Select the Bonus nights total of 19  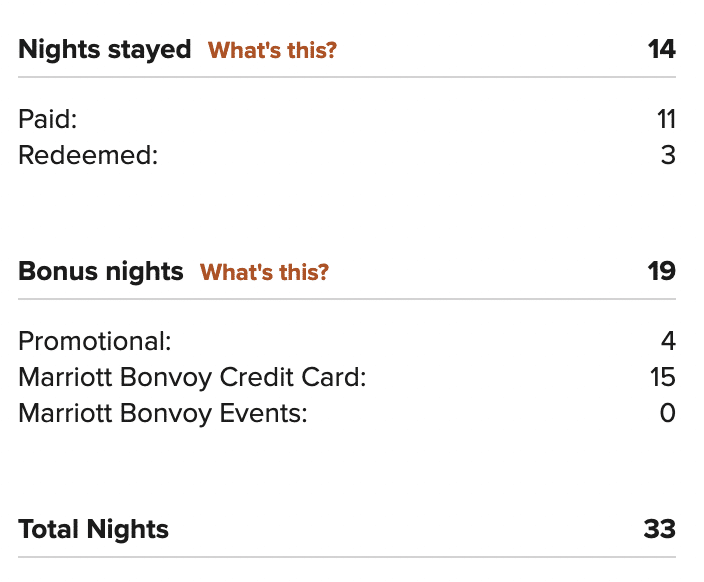(x=661, y=271)
